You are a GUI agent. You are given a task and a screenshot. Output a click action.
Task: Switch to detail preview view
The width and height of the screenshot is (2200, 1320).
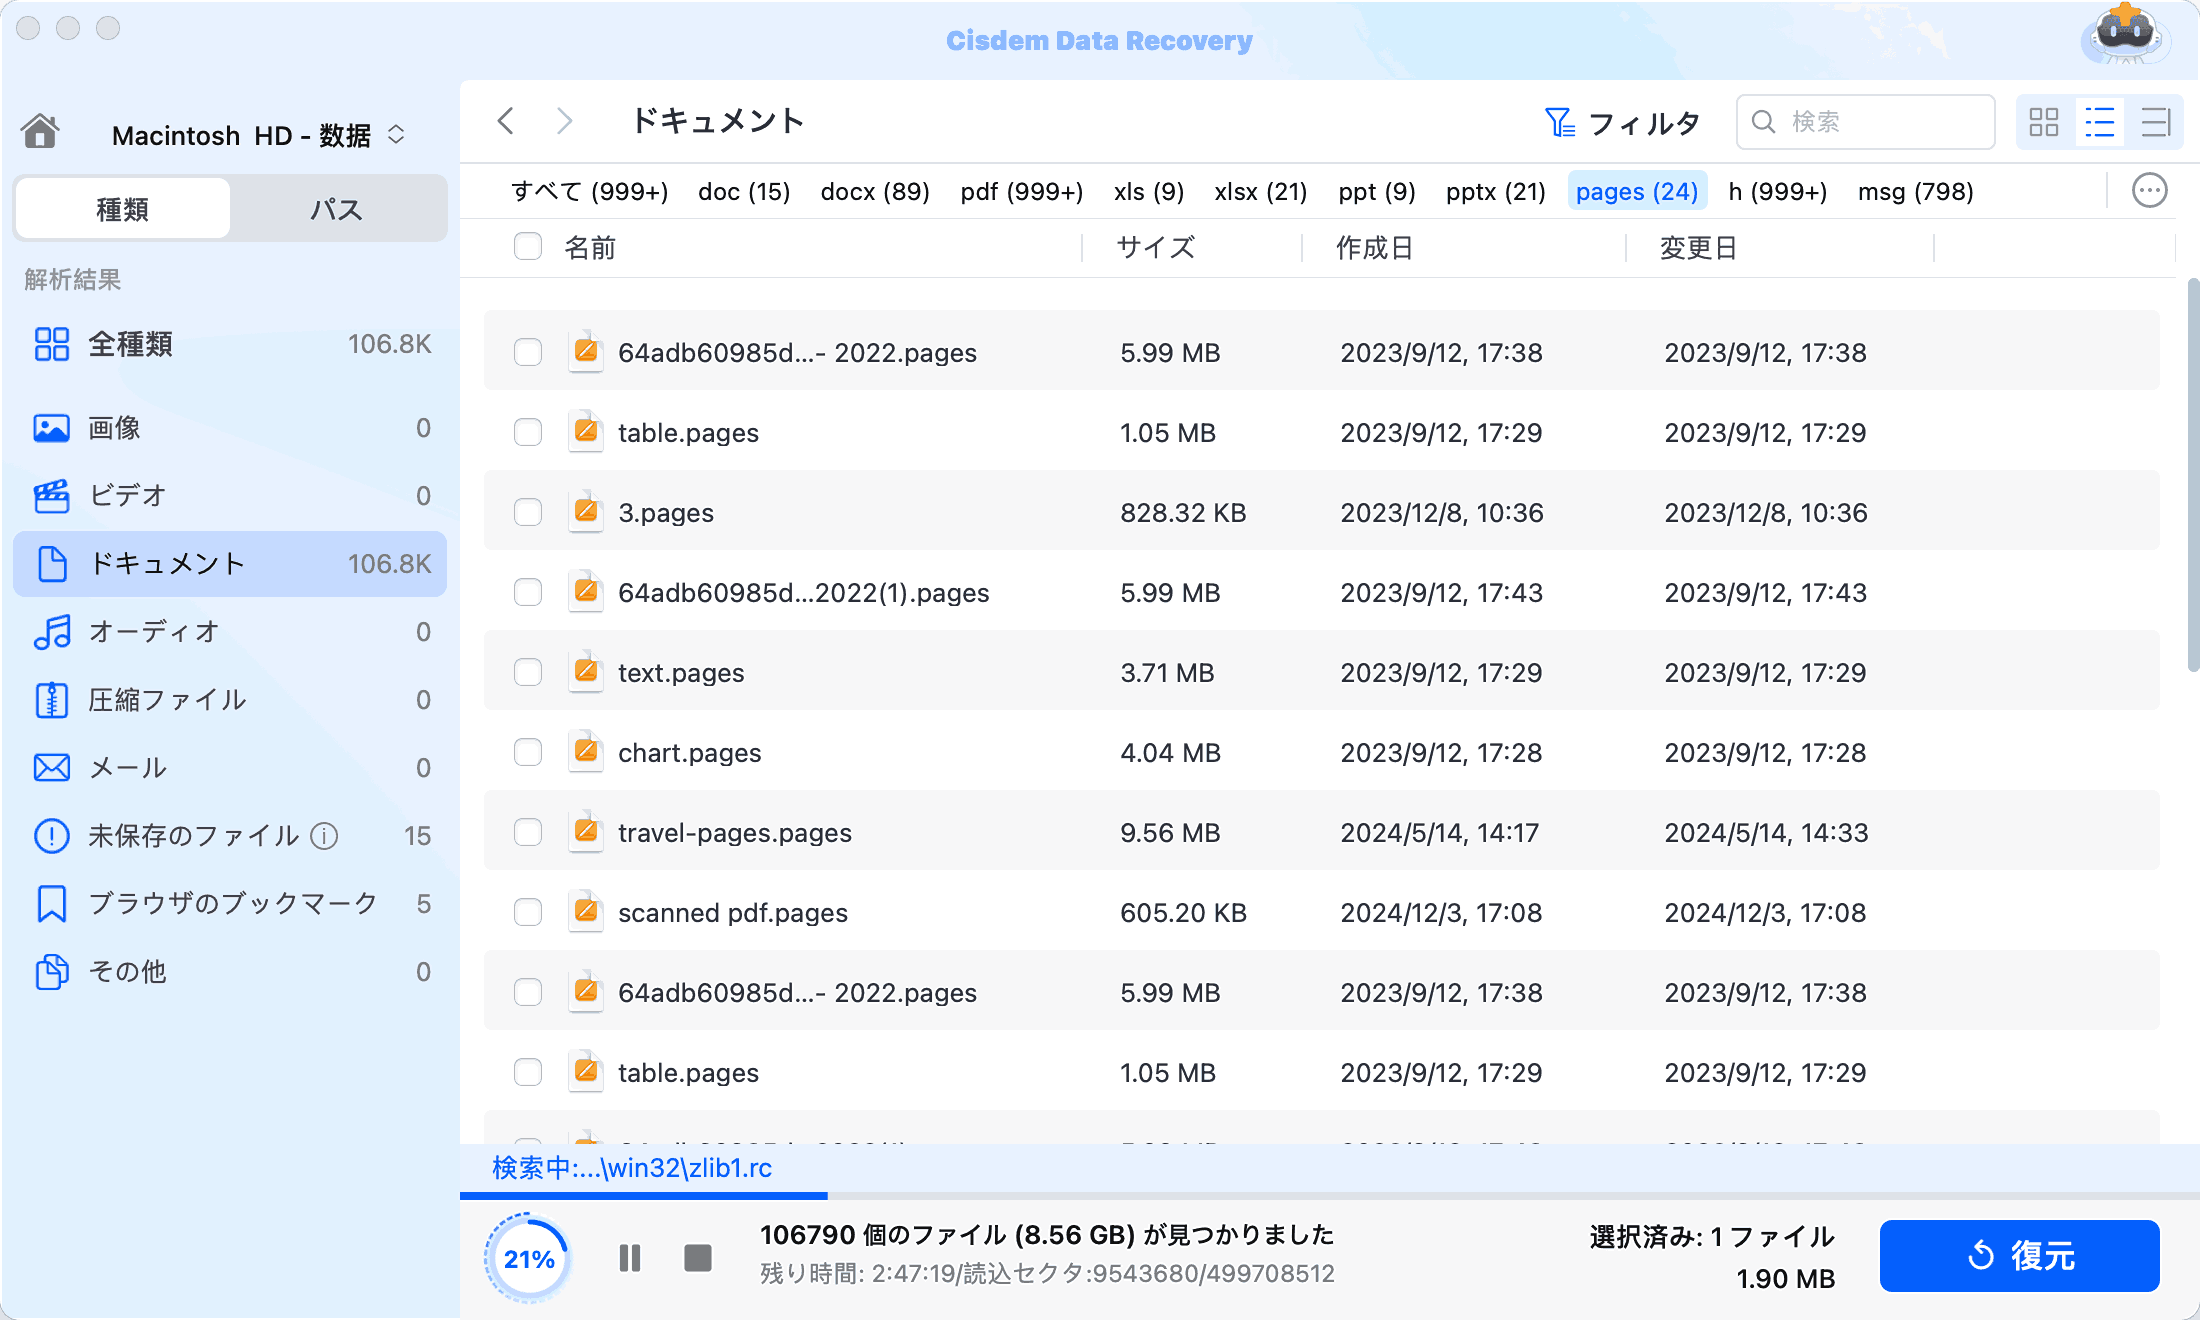(2156, 123)
